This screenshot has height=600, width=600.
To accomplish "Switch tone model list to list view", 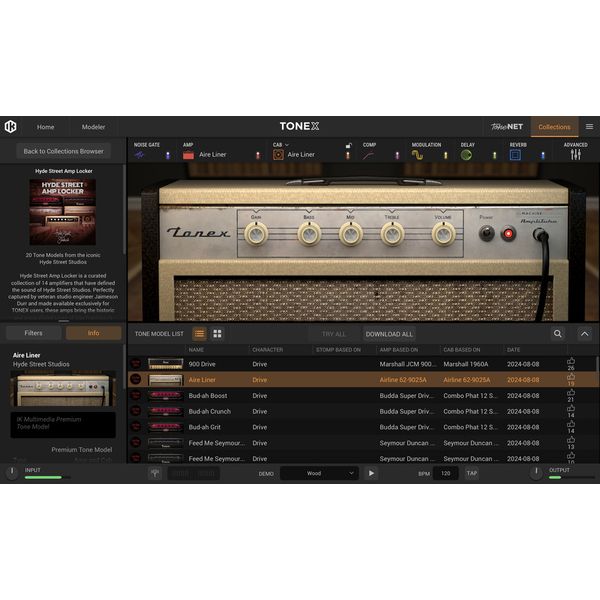I will click(x=199, y=334).
